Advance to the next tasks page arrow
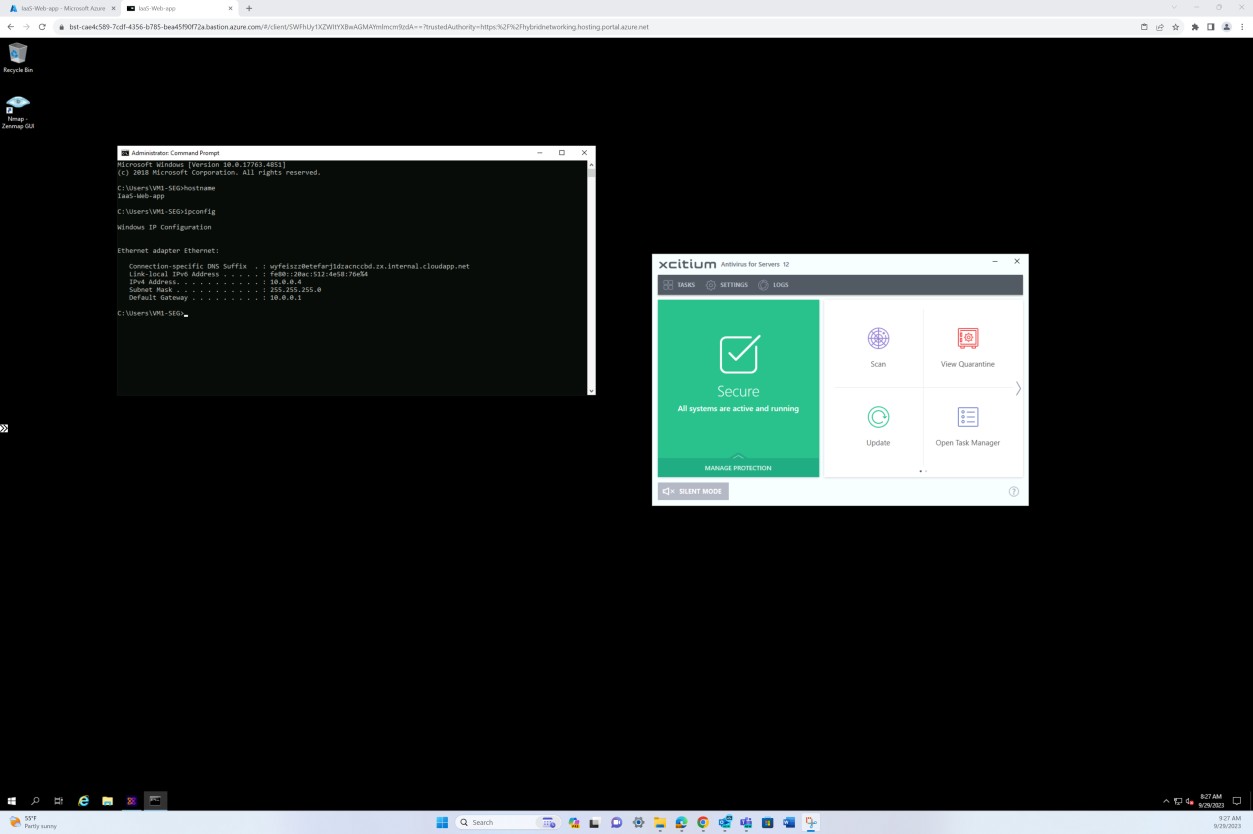Image resolution: width=1253 pixels, height=834 pixels. click(x=1017, y=388)
